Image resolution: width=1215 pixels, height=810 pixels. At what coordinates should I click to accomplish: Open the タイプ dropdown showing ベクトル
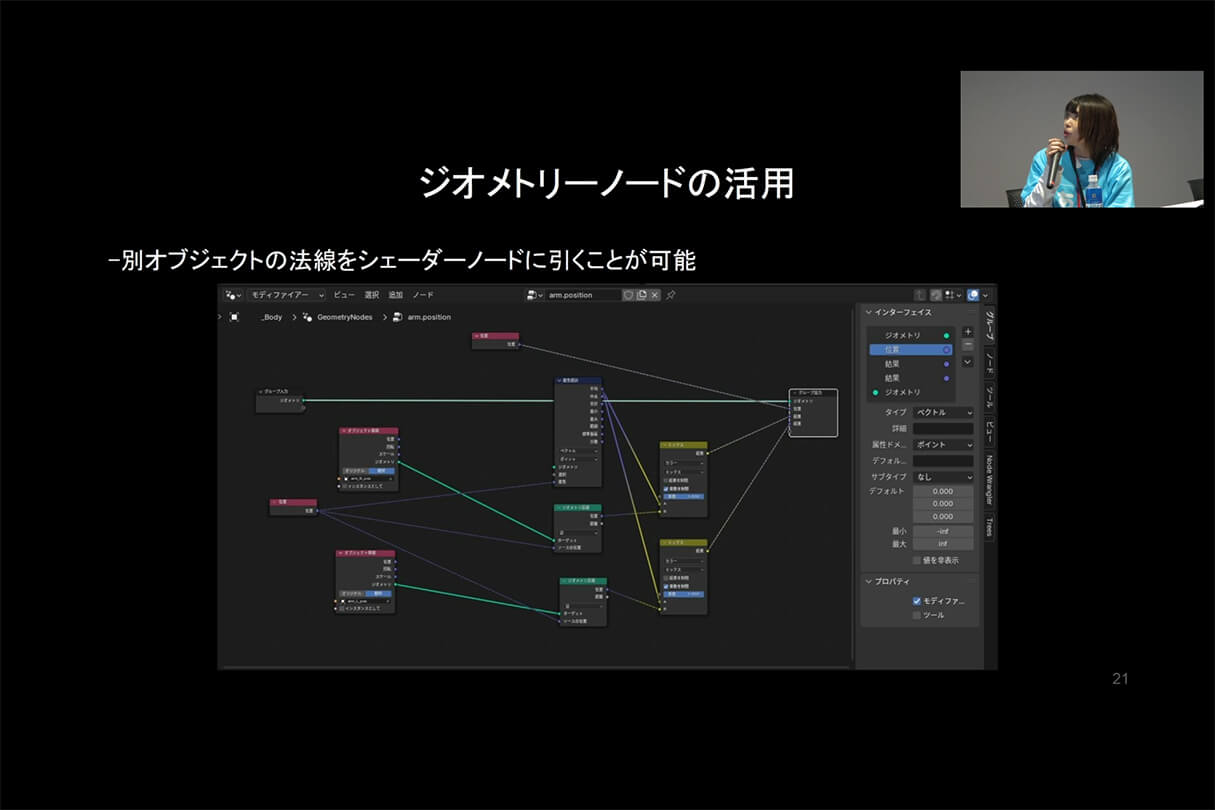(943, 412)
